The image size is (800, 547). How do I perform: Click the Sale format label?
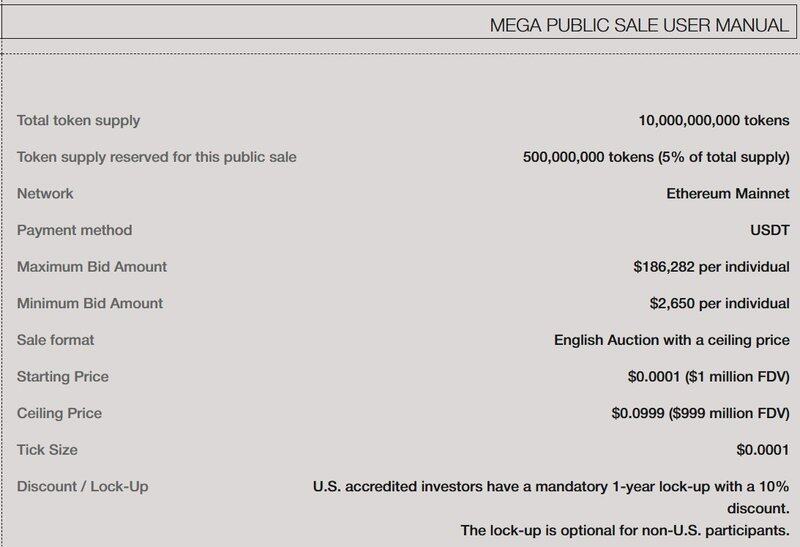click(55, 340)
